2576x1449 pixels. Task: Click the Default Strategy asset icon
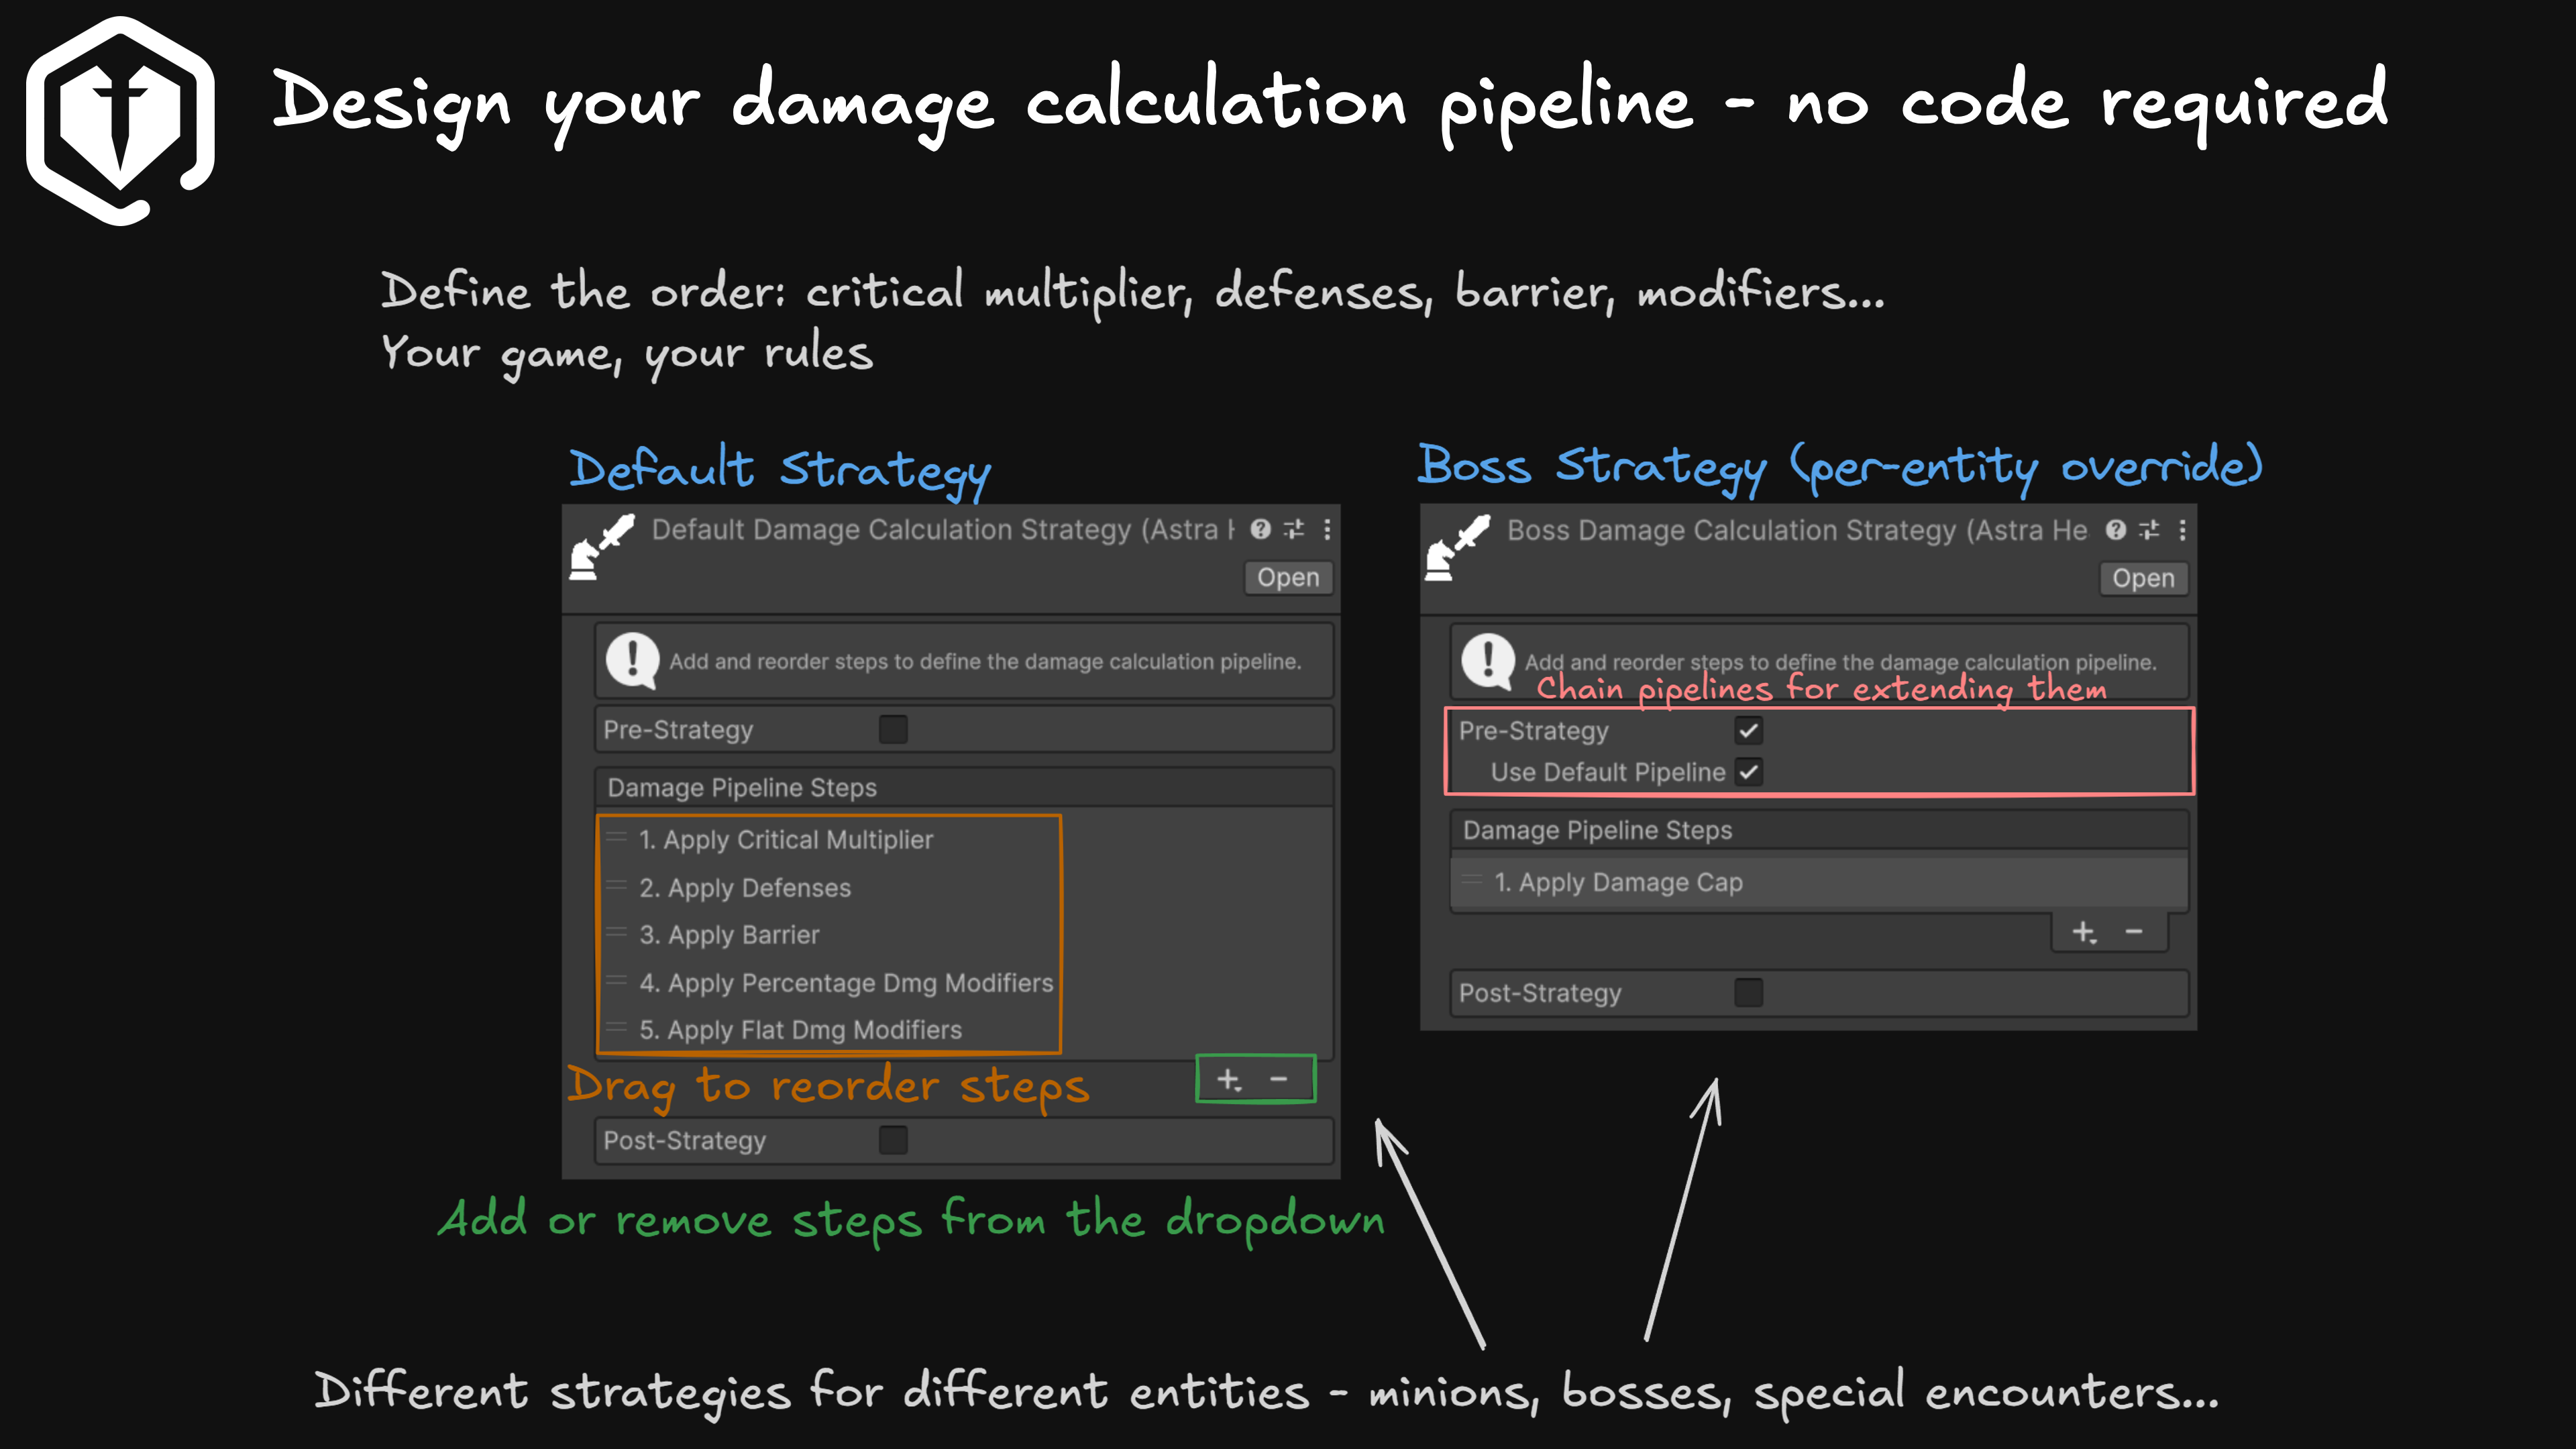coord(602,546)
